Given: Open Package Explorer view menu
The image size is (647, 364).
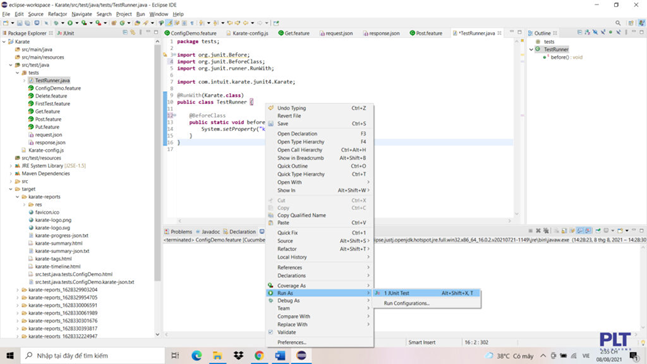Looking at the screenshot, I should coord(140,33).
